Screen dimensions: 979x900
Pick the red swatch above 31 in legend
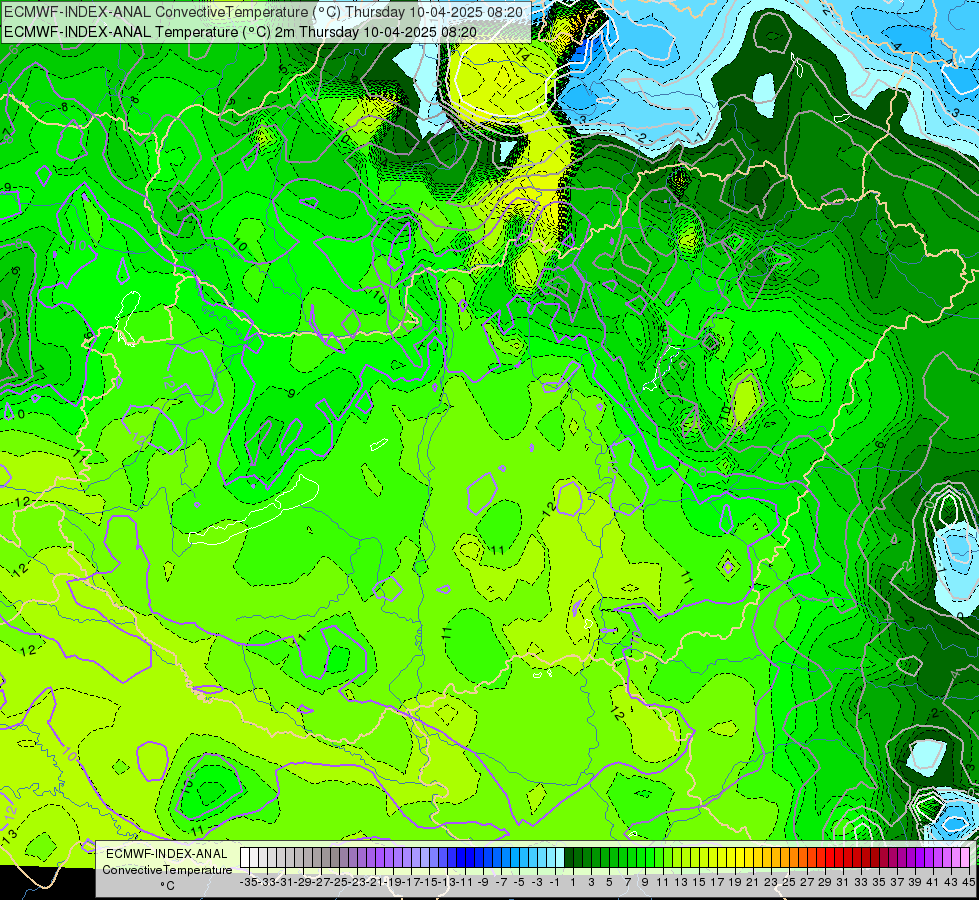pos(838,858)
